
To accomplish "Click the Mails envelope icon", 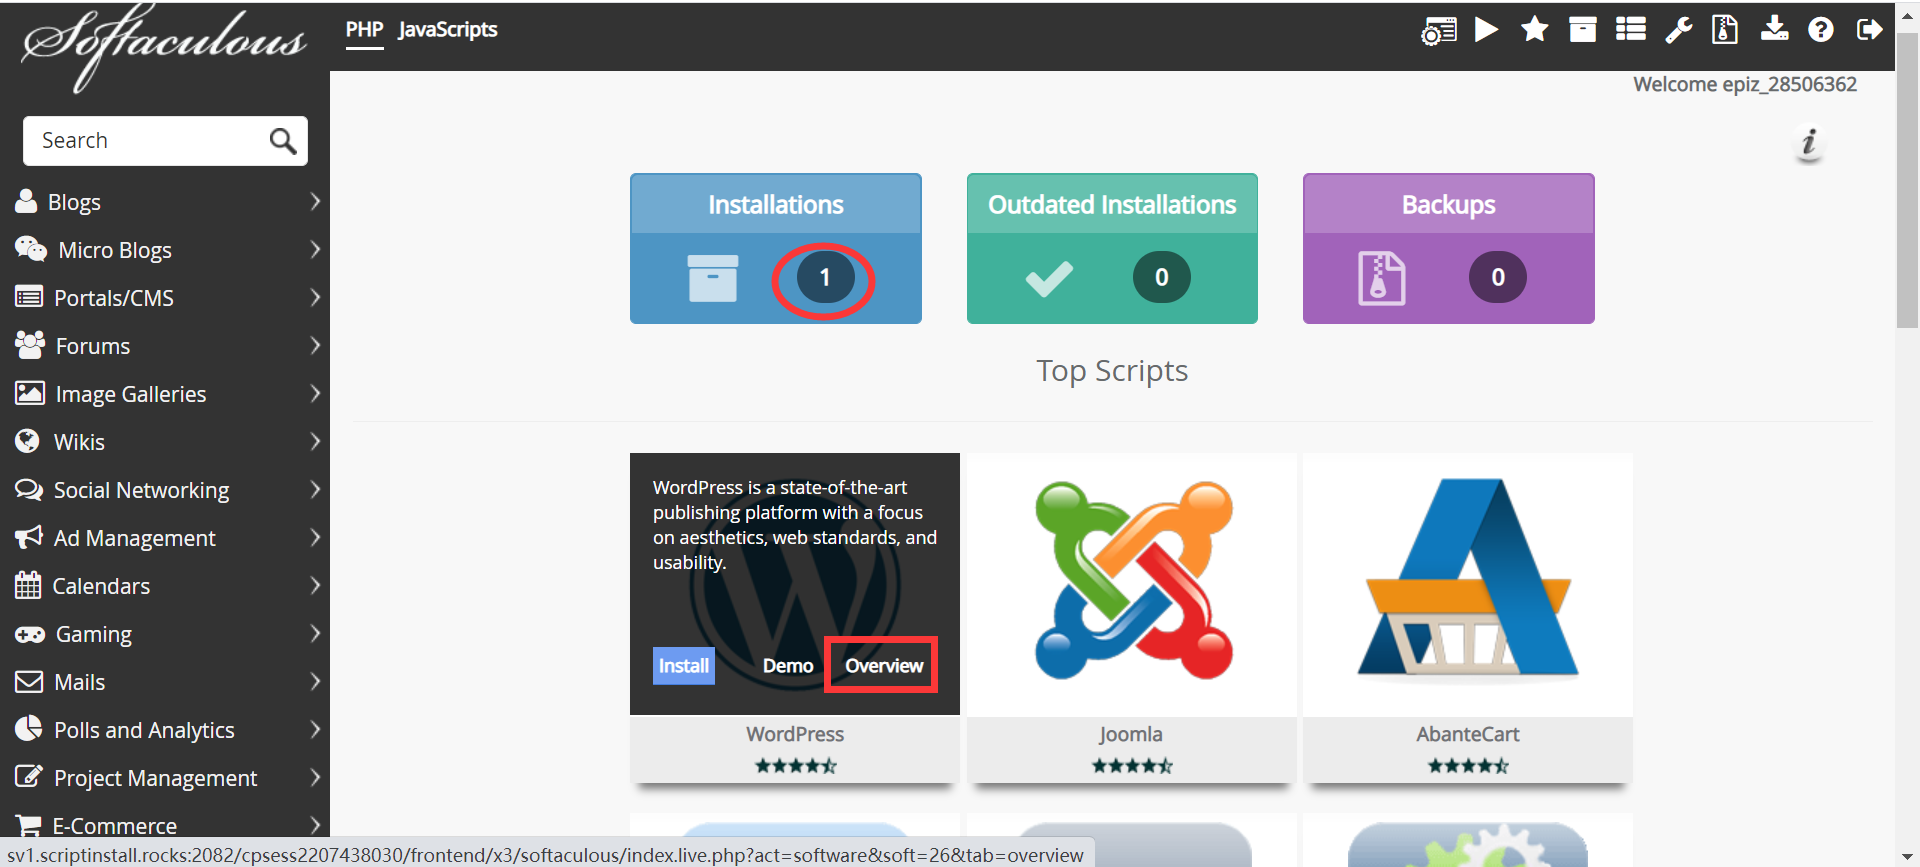I will (x=29, y=682).
